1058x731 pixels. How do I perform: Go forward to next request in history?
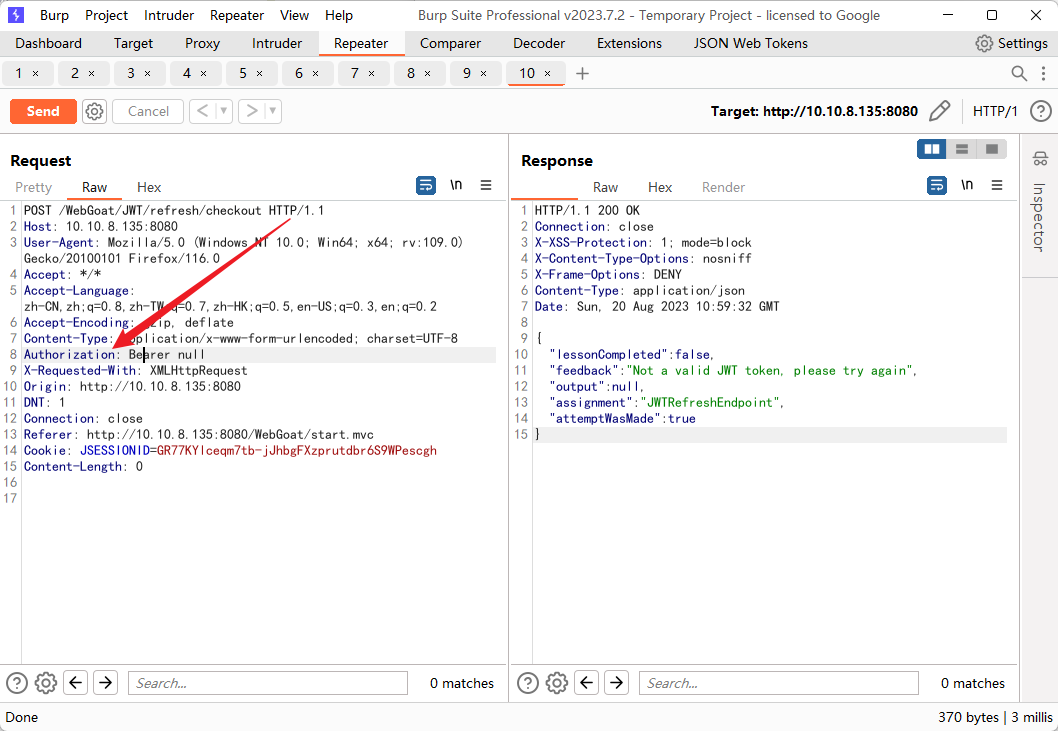pos(252,111)
